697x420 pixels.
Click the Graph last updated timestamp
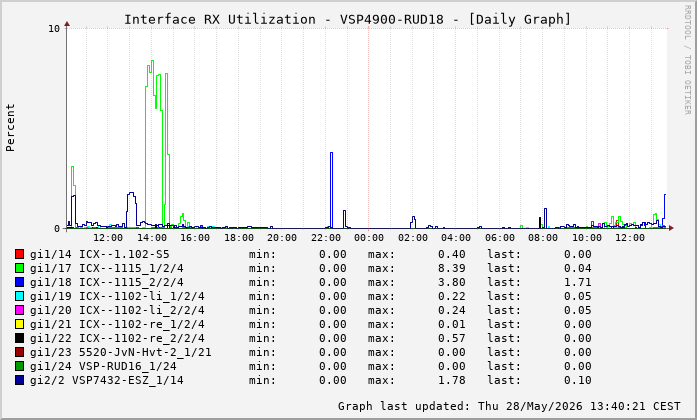(x=509, y=406)
